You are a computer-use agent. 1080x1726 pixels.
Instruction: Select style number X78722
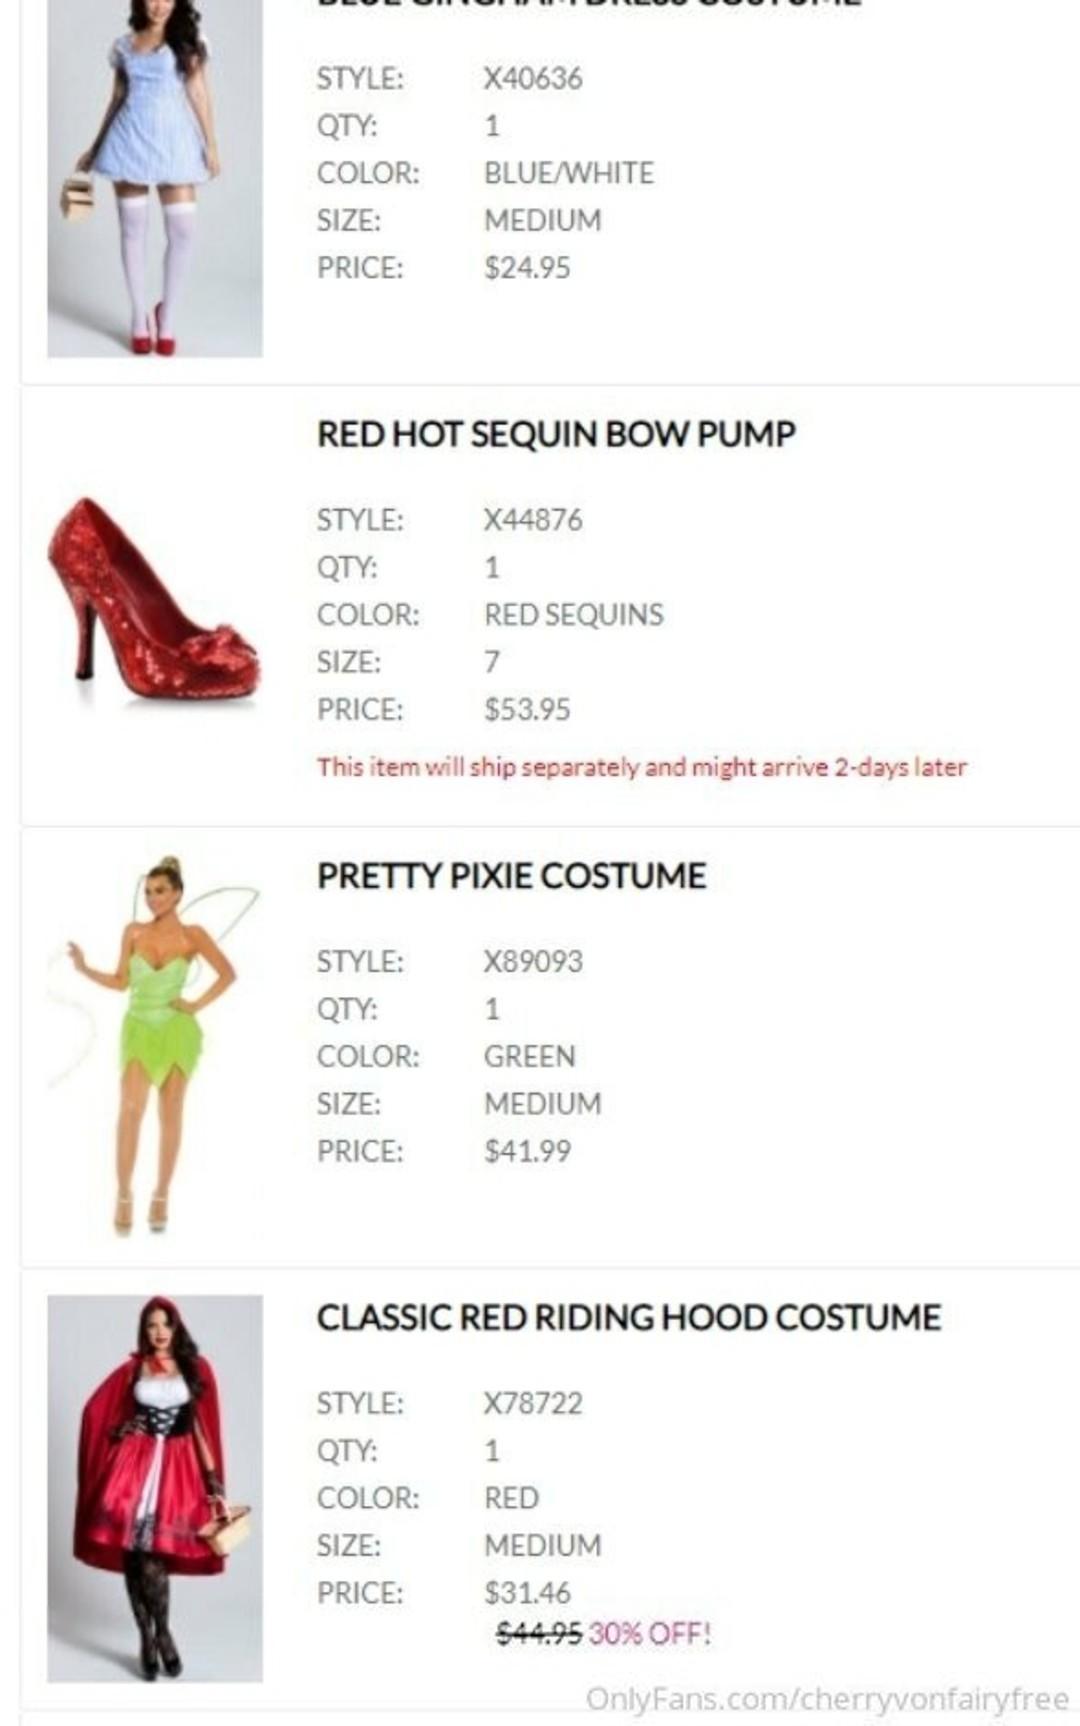tap(533, 1404)
